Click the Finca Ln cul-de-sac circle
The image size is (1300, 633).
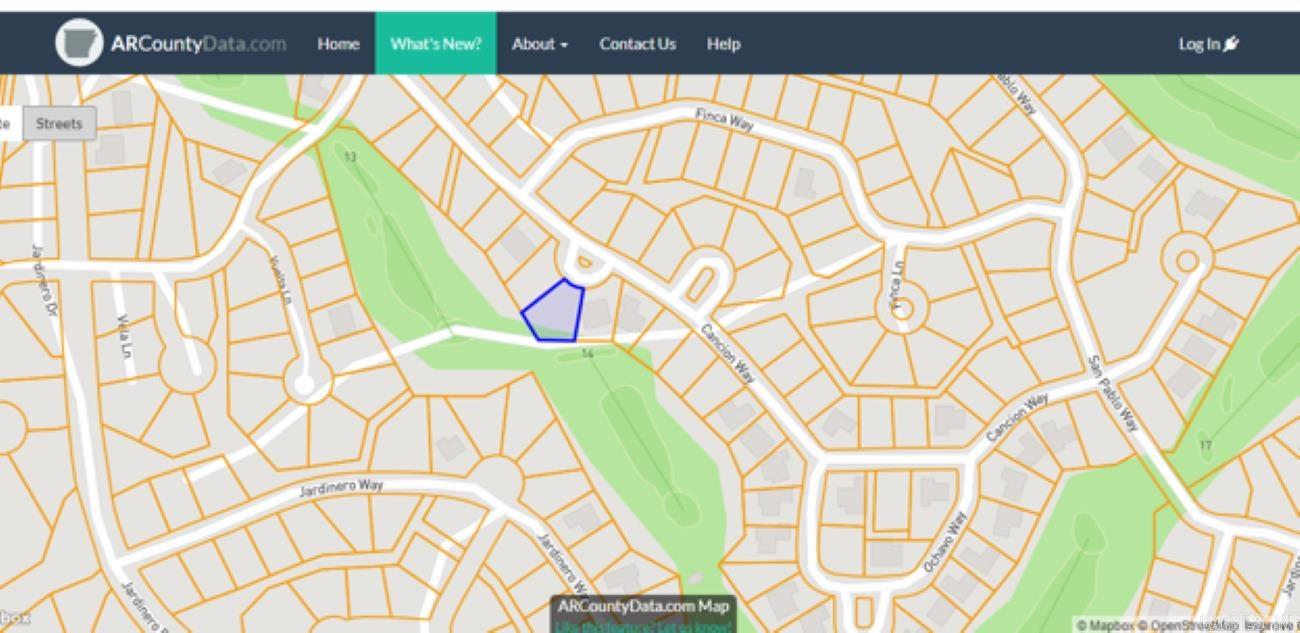pyautogui.click(x=902, y=308)
